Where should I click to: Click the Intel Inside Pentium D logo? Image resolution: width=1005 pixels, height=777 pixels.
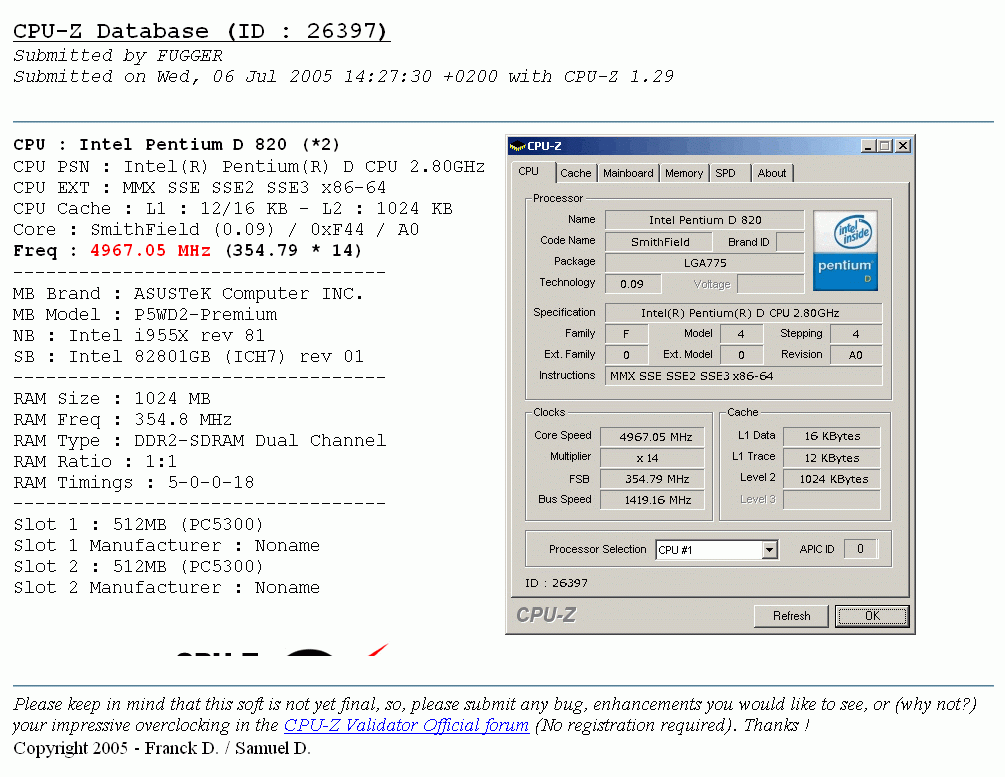pos(845,251)
